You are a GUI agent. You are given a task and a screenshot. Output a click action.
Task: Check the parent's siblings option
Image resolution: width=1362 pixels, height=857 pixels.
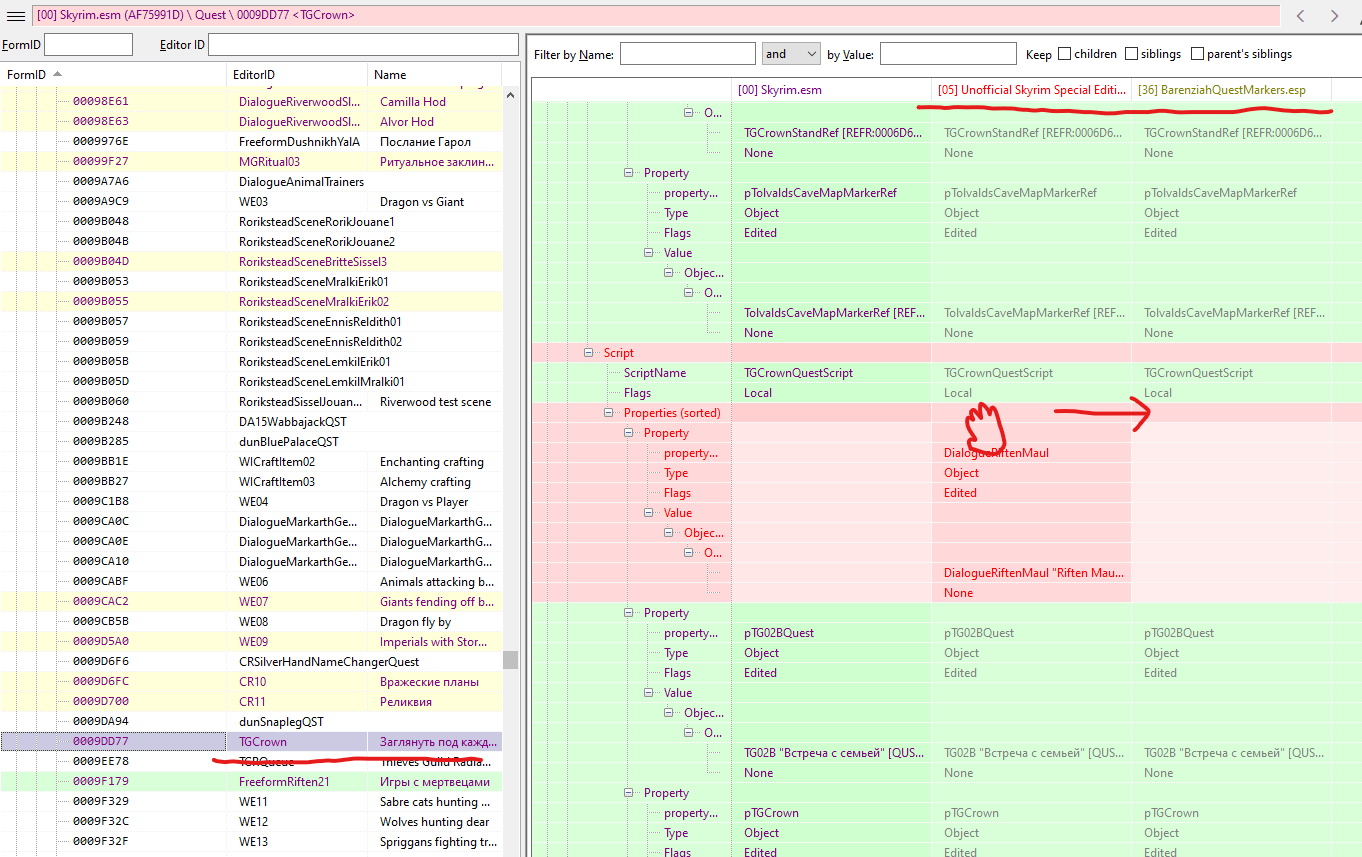tap(1197, 54)
